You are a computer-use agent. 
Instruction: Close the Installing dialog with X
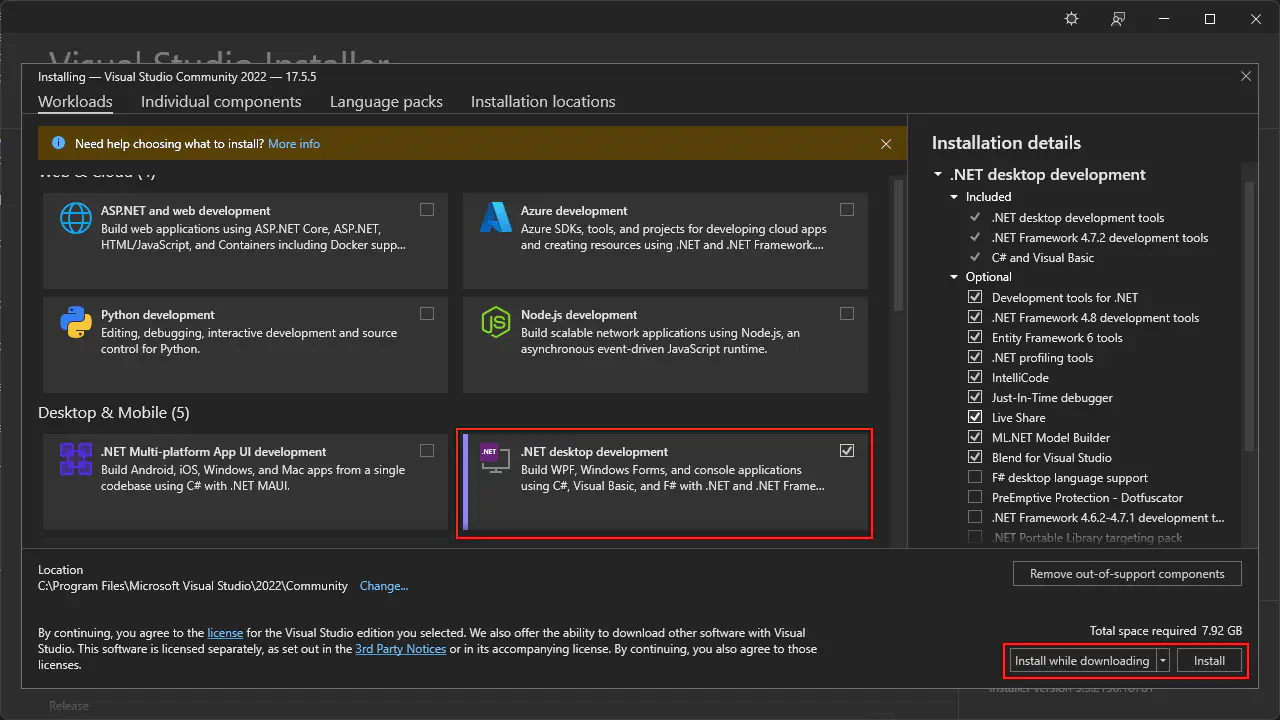tap(1246, 76)
